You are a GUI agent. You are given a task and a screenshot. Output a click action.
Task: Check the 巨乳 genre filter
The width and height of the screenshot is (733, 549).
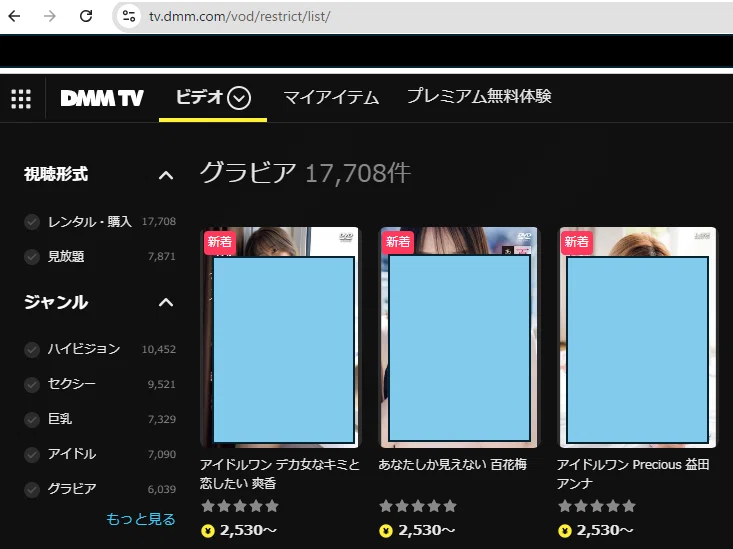click(32, 419)
